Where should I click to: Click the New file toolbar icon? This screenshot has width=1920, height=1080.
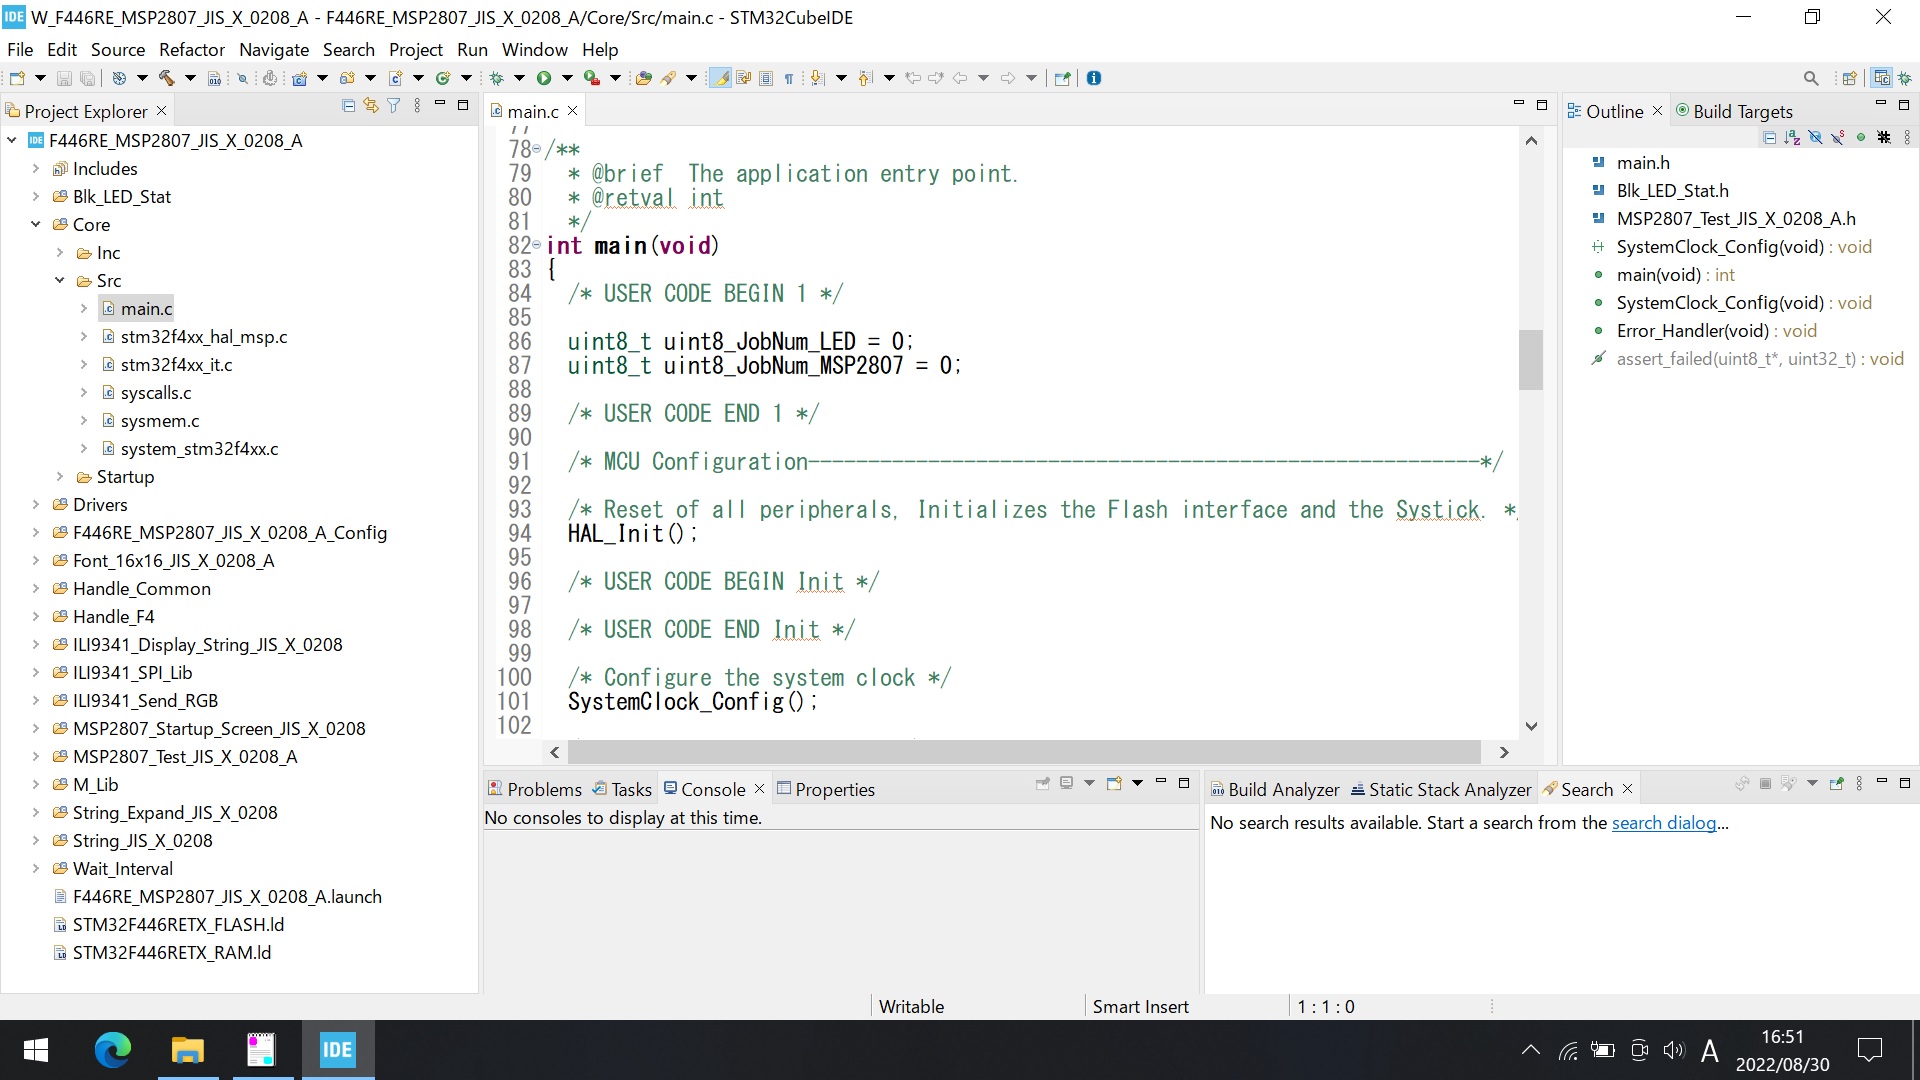point(17,78)
